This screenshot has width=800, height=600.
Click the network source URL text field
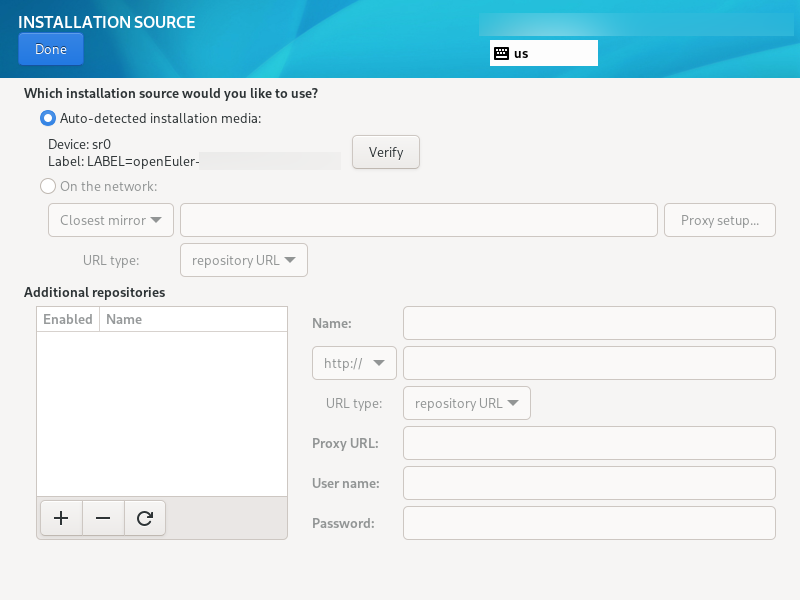(418, 220)
